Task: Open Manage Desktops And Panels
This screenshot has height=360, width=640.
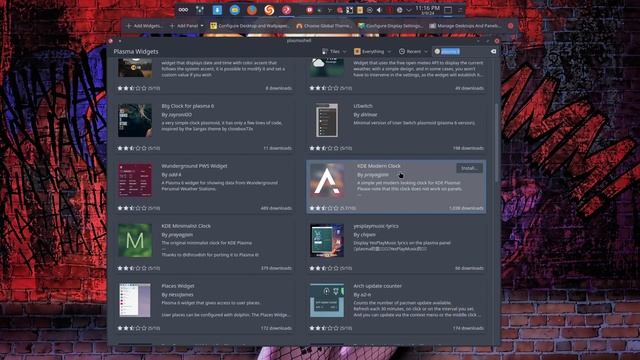Action: pos(465,26)
